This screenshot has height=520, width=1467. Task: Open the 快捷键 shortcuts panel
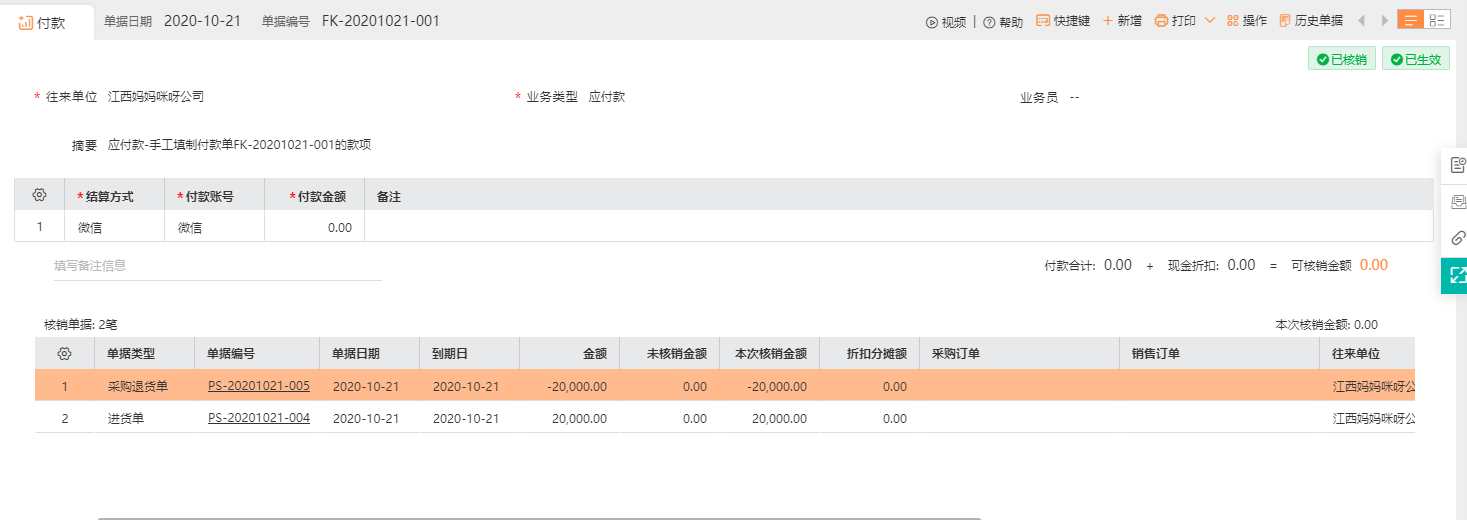pos(1063,21)
